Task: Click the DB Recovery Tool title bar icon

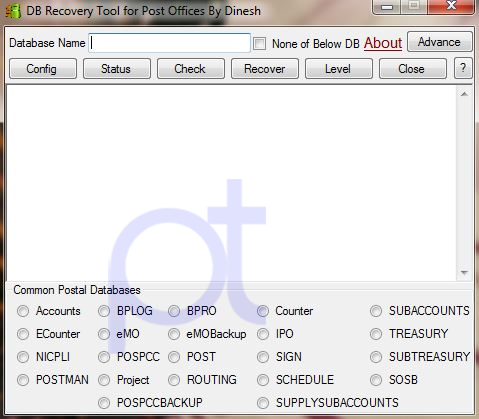Action: pos(13,11)
